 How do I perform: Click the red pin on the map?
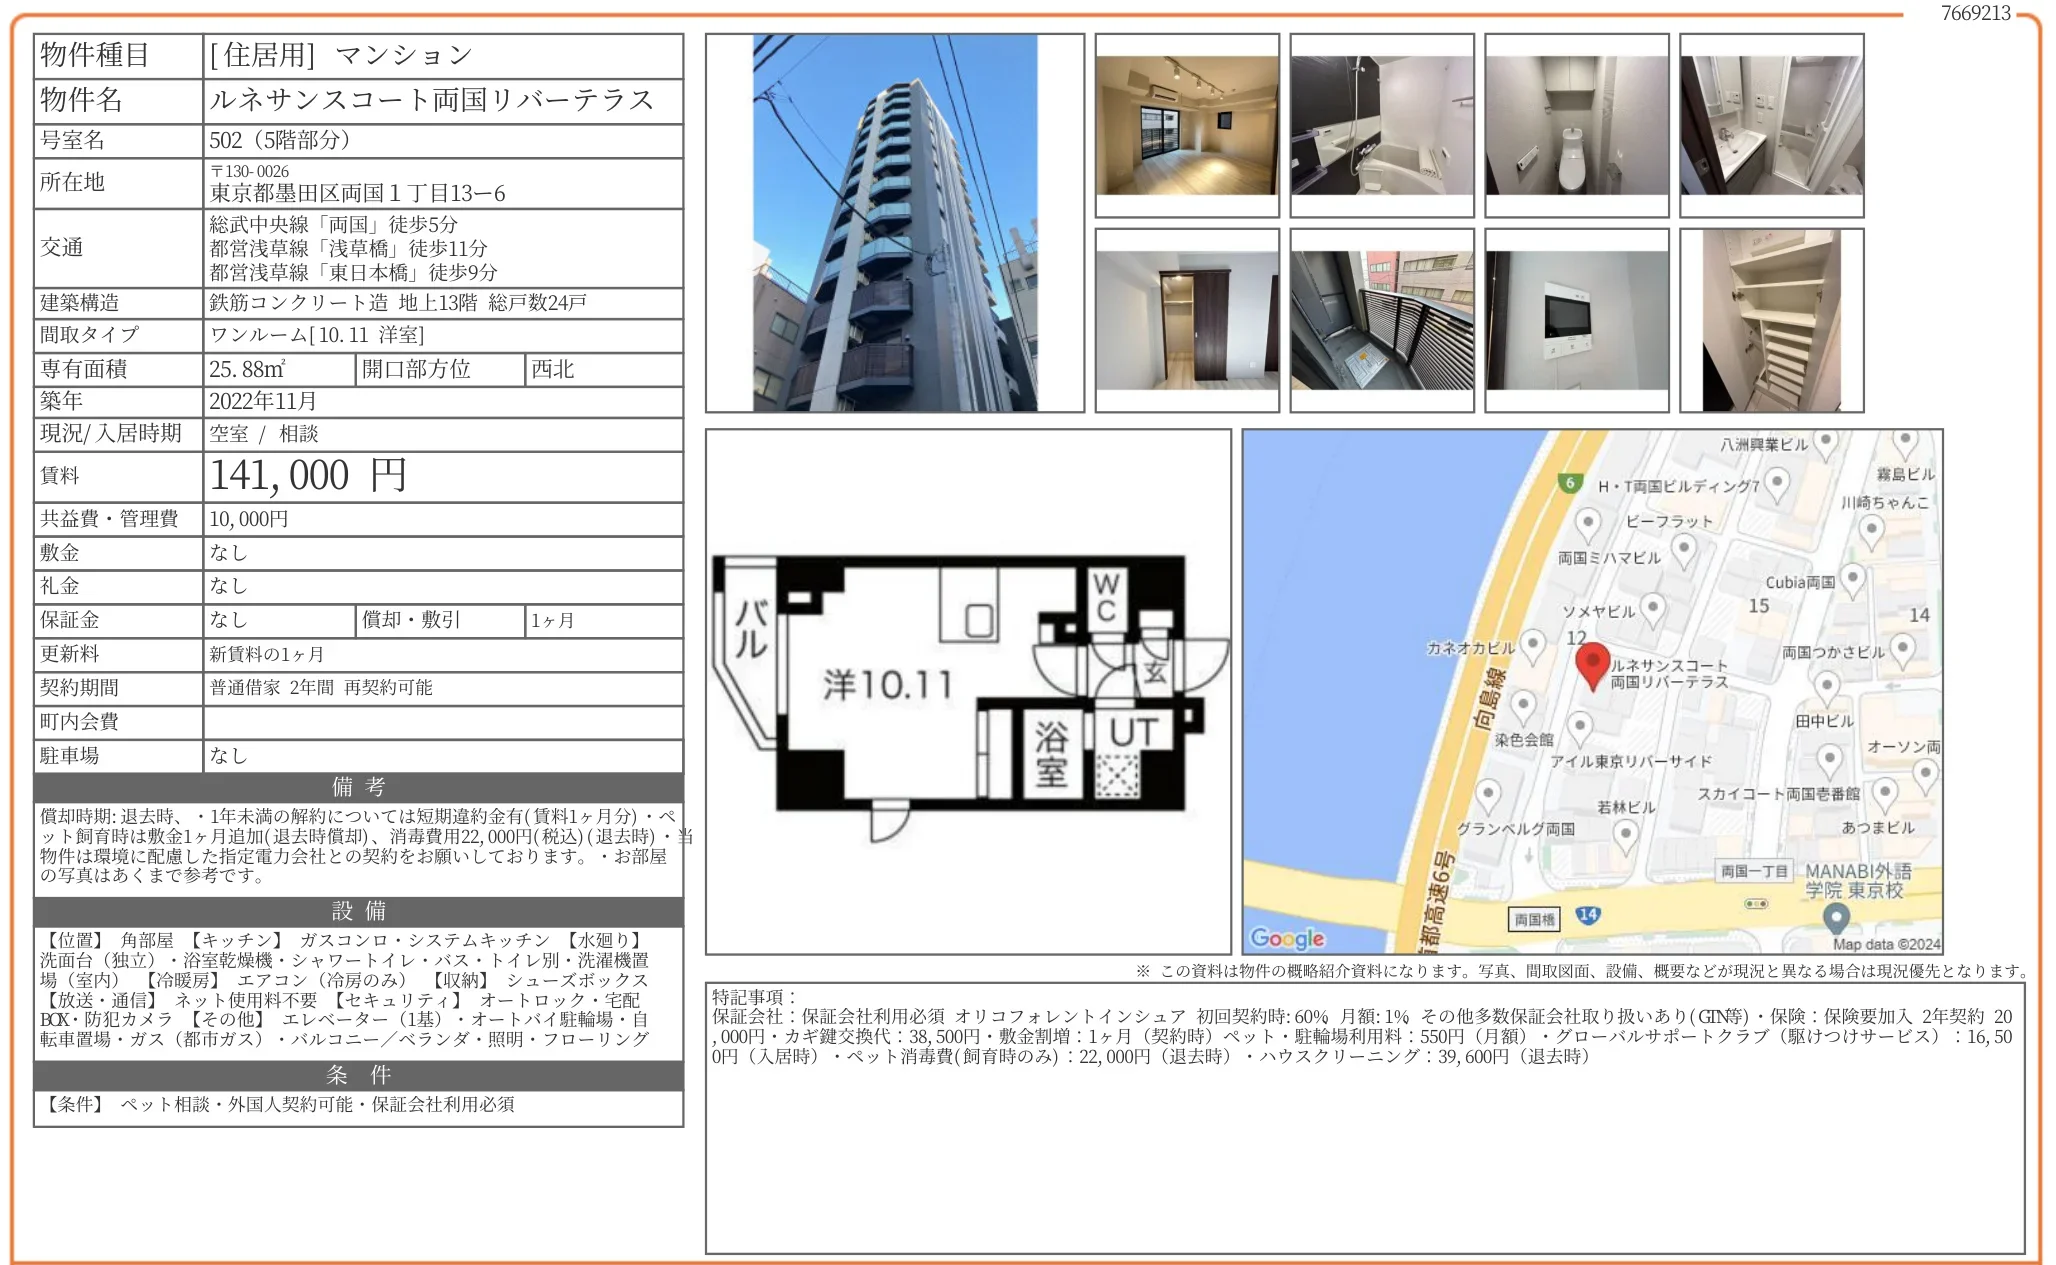pyautogui.click(x=1592, y=664)
